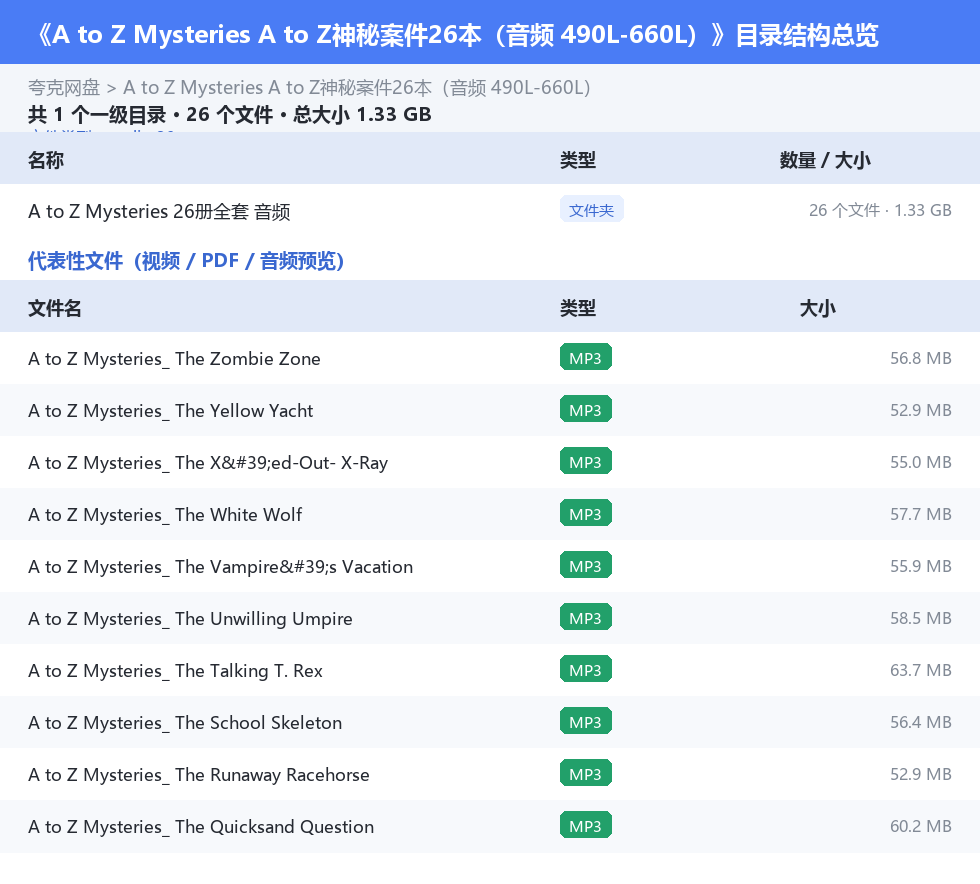Click the 60.2 MB size value
This screenshot has width=980, height=884.
(921, 825)
